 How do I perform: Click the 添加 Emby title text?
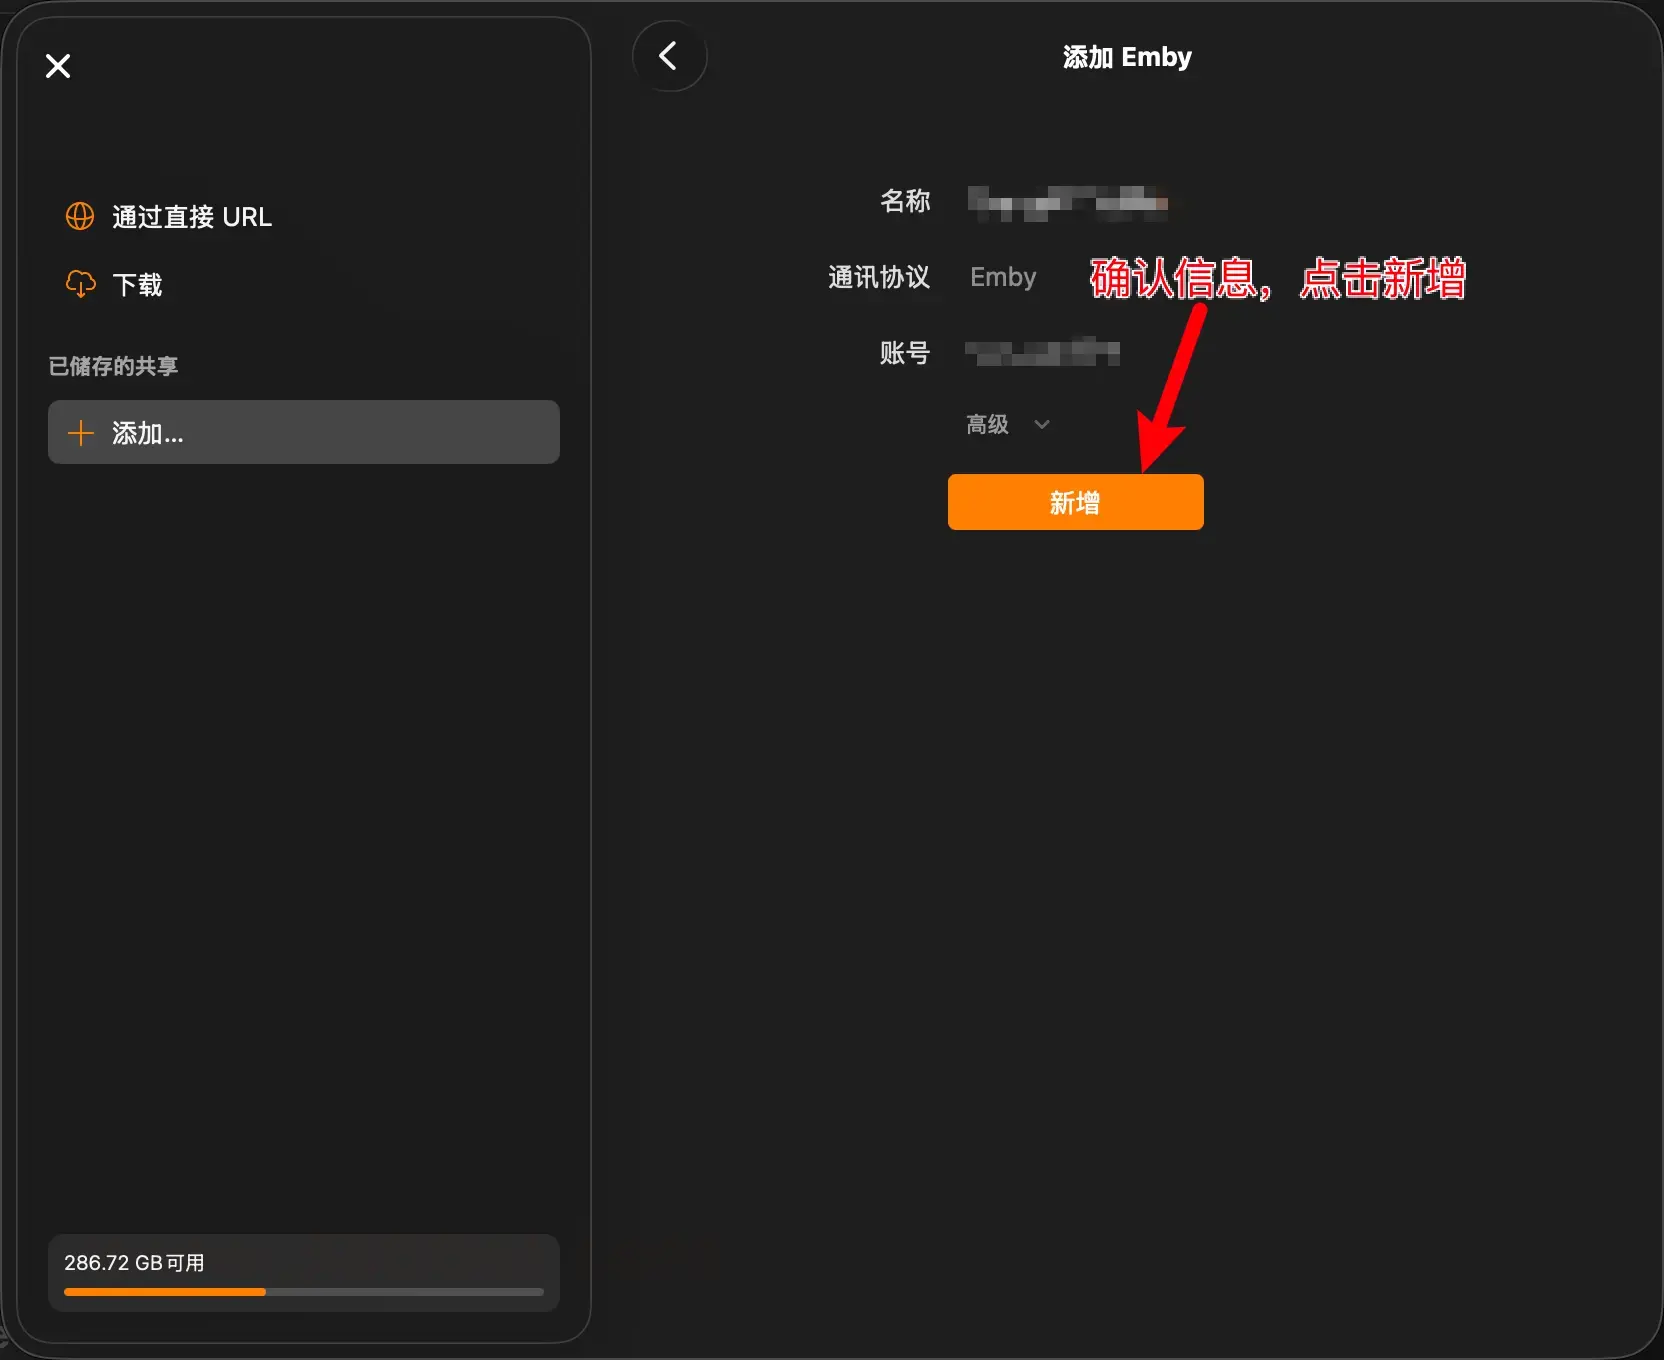[1127, 57]
